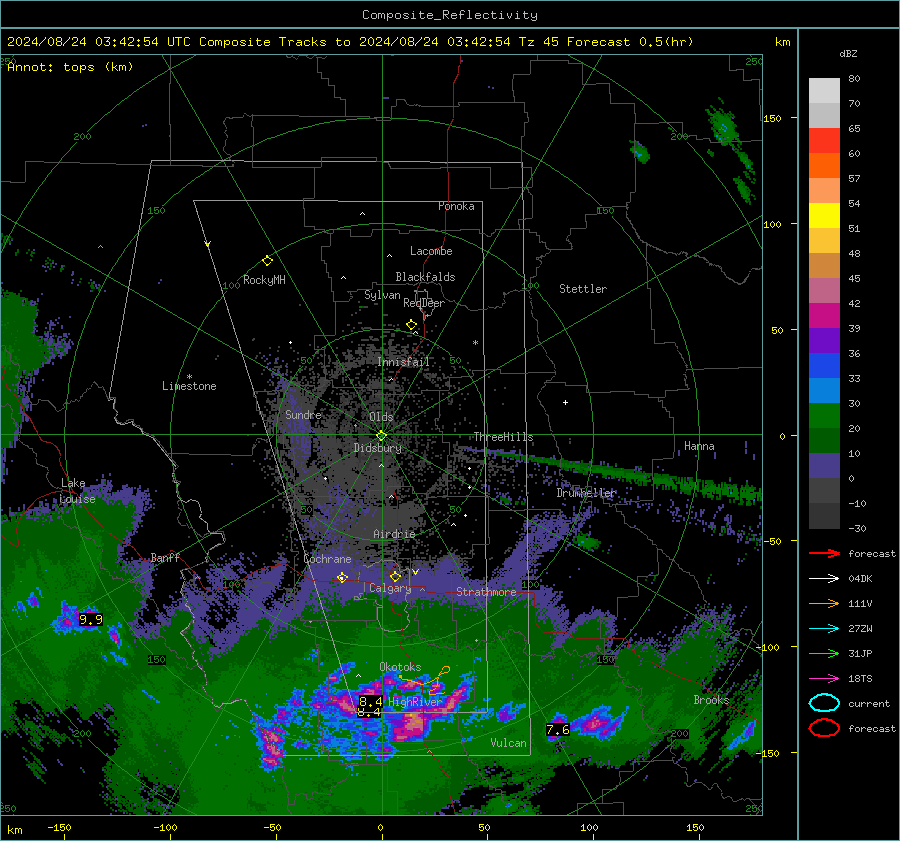The height and width of the screenshot is (841, 900).
Task: Click the orange 111V arrow in legend
Action: [824, 603]
